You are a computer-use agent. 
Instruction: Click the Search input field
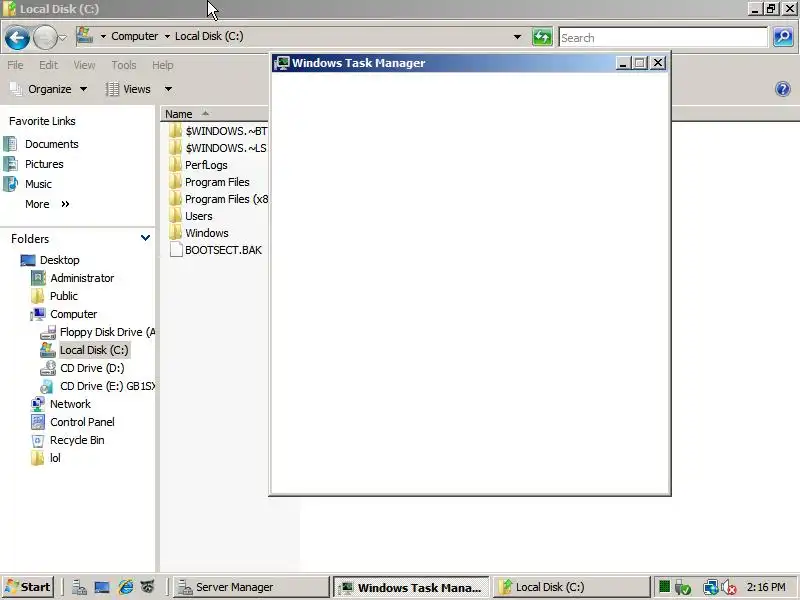coord(663,38)
